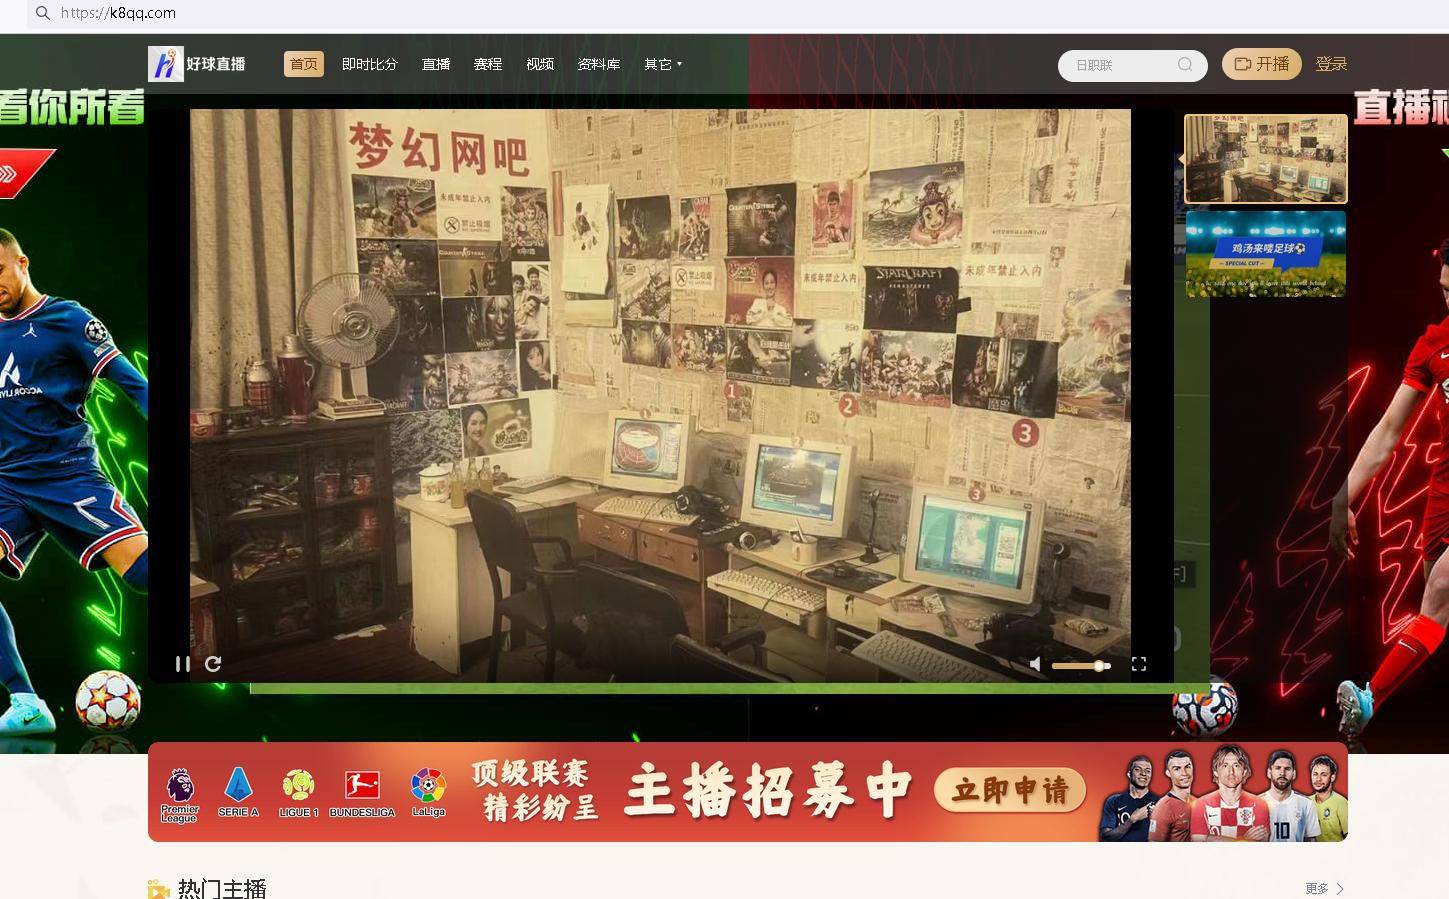Expand the anchor recruitment via 立即申请
The height and width of the screenshot is (899, 1449).
pos(1008,790)
